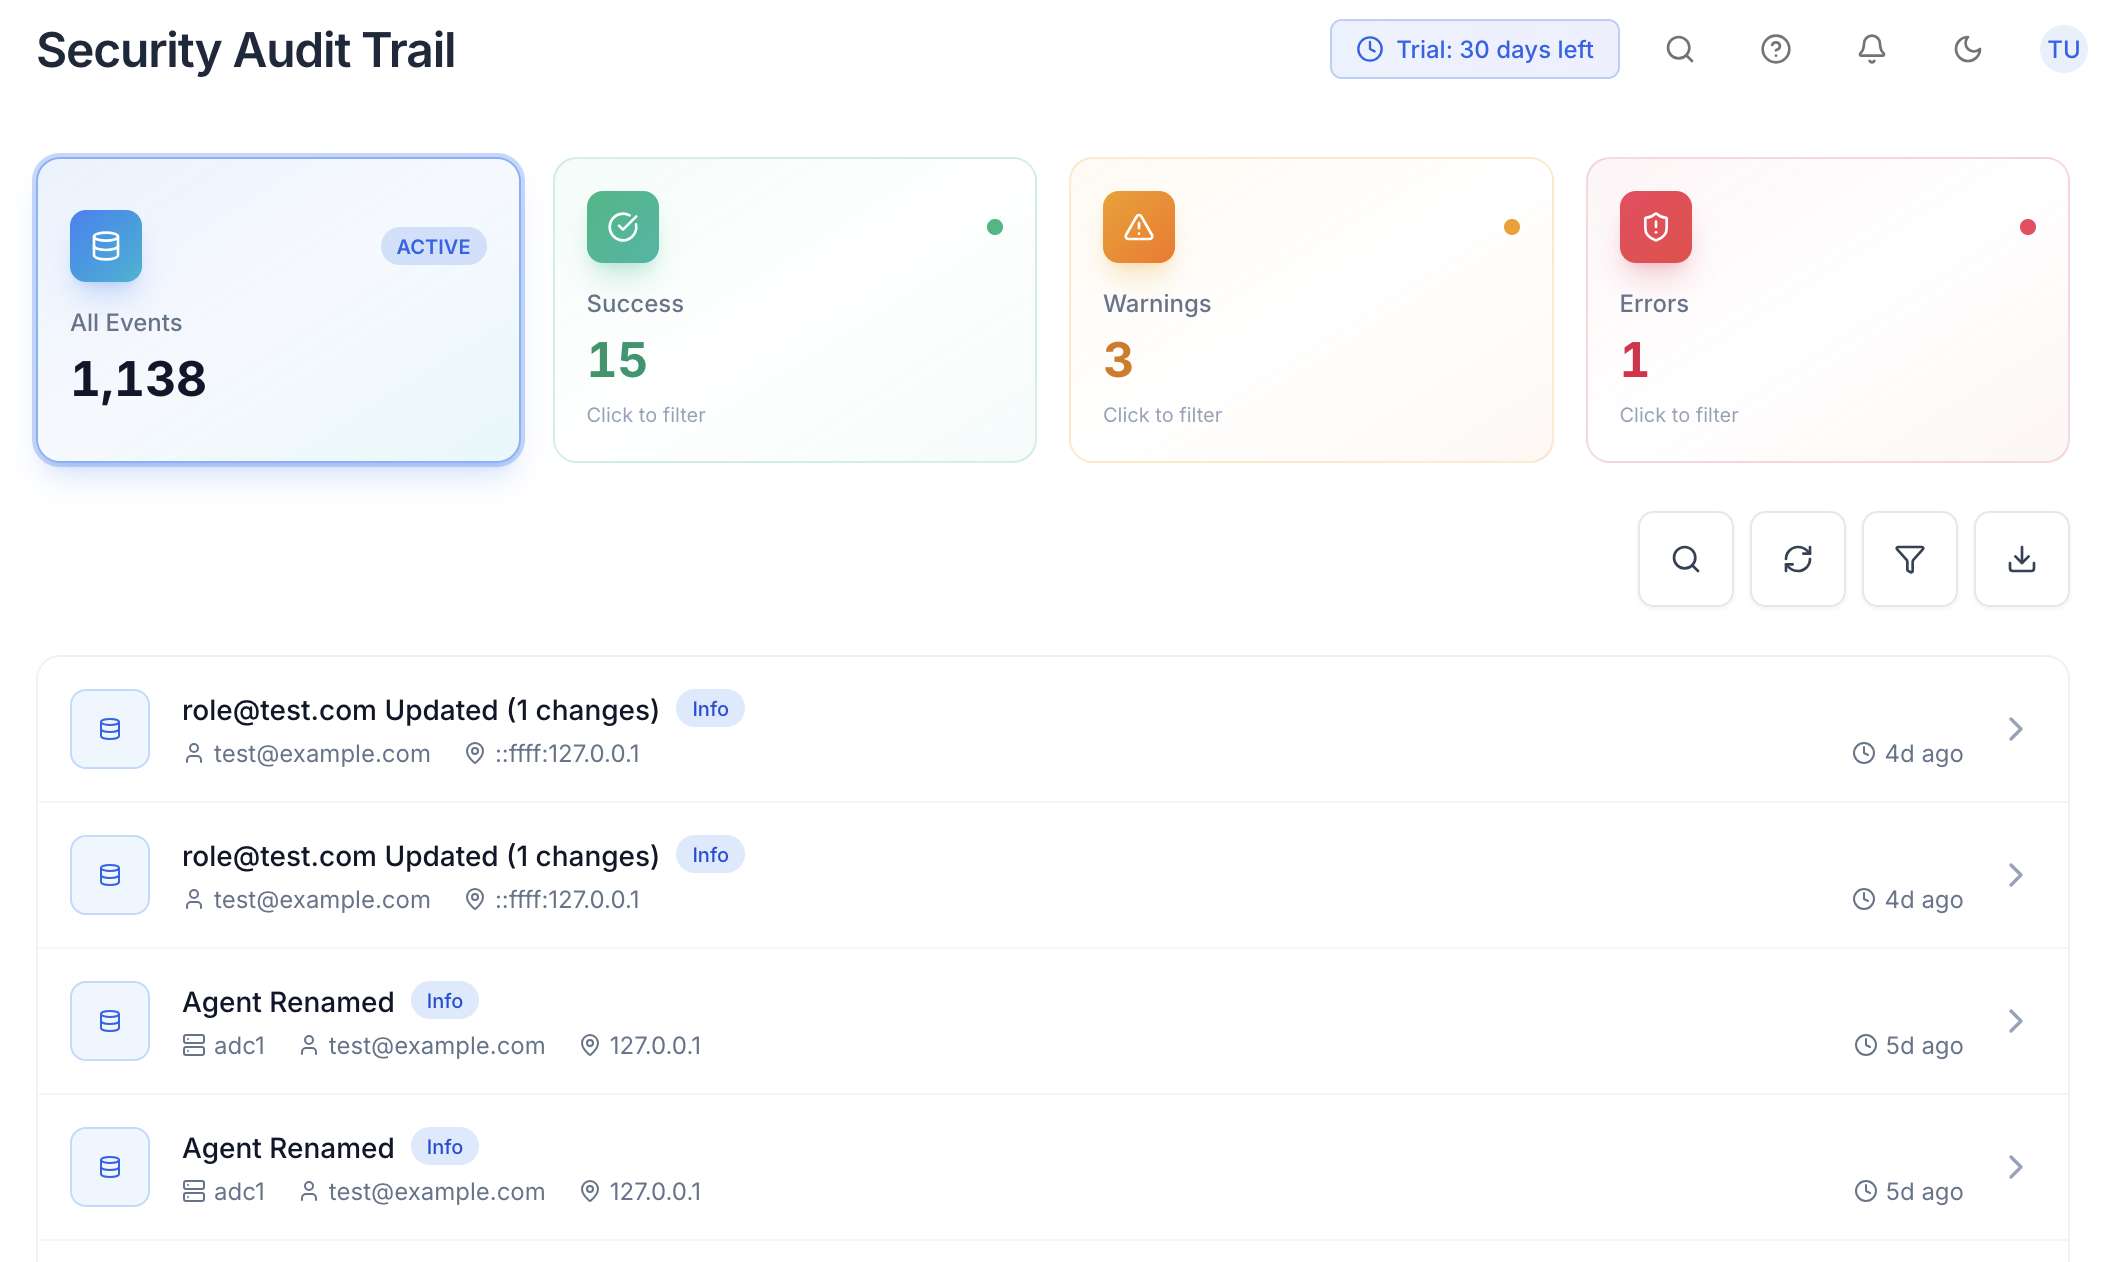Toggle dark mode with the moon icon
The height and width of the screenshot is (1262, 2112).
point(1967,49)
